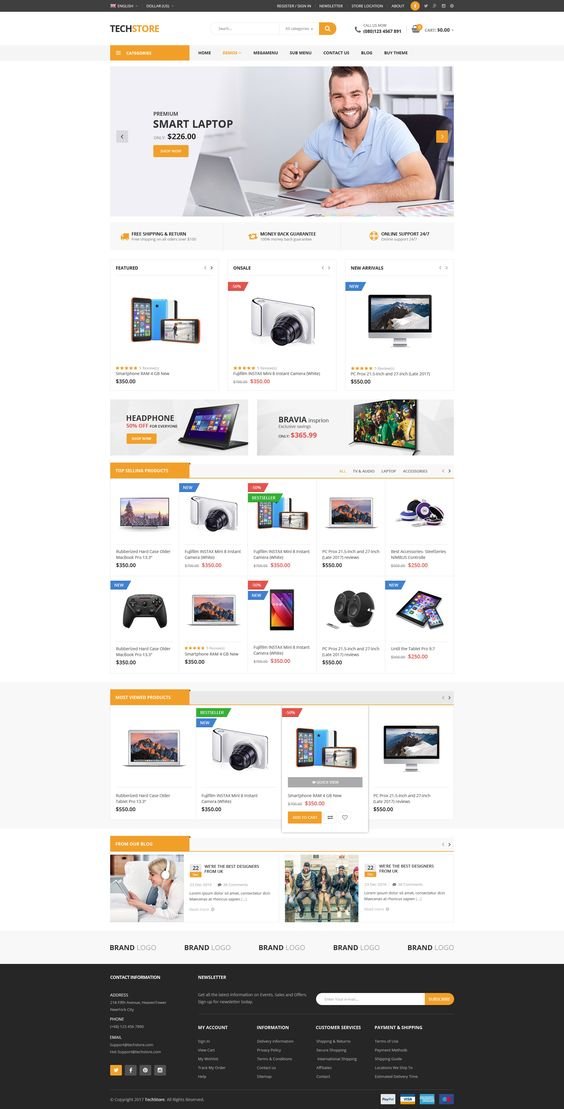Click the orange search magnifier button

coord(327,29)
